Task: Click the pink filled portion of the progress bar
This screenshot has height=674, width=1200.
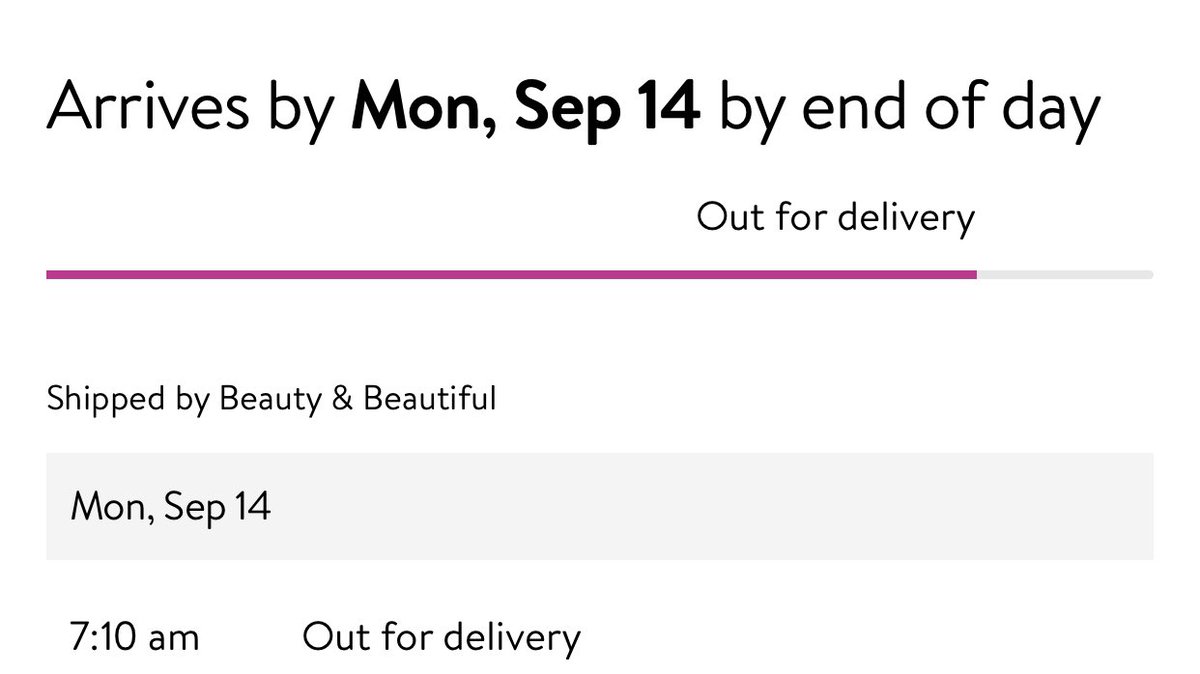Action: point(511,274)
